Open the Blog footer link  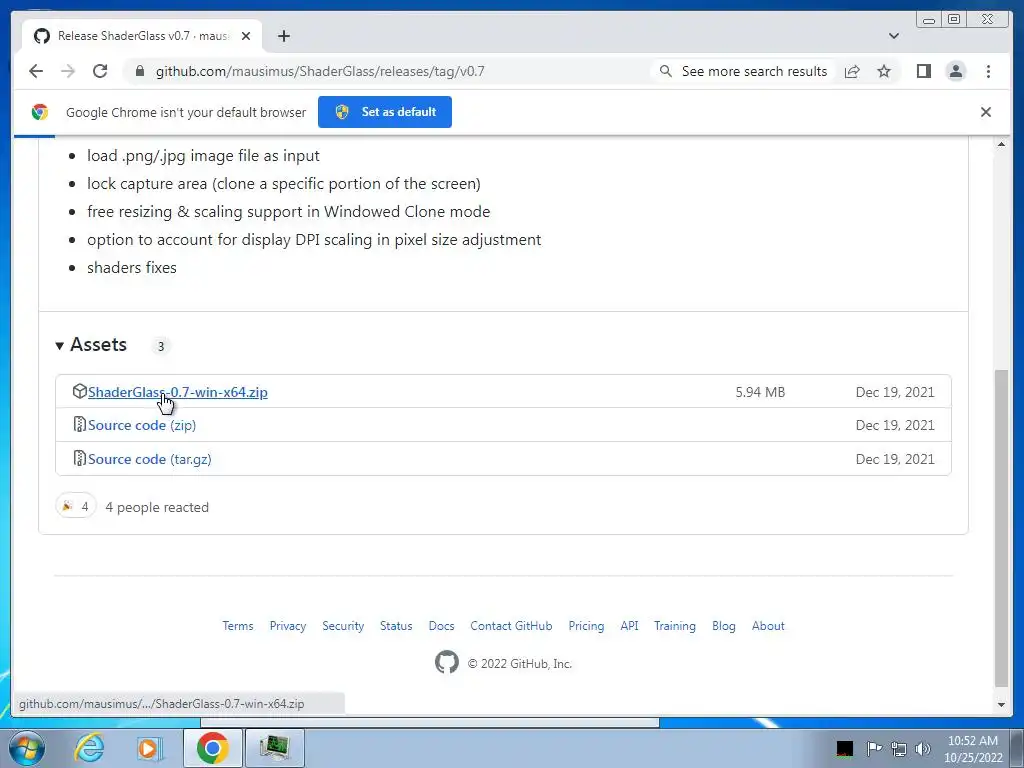724,626
